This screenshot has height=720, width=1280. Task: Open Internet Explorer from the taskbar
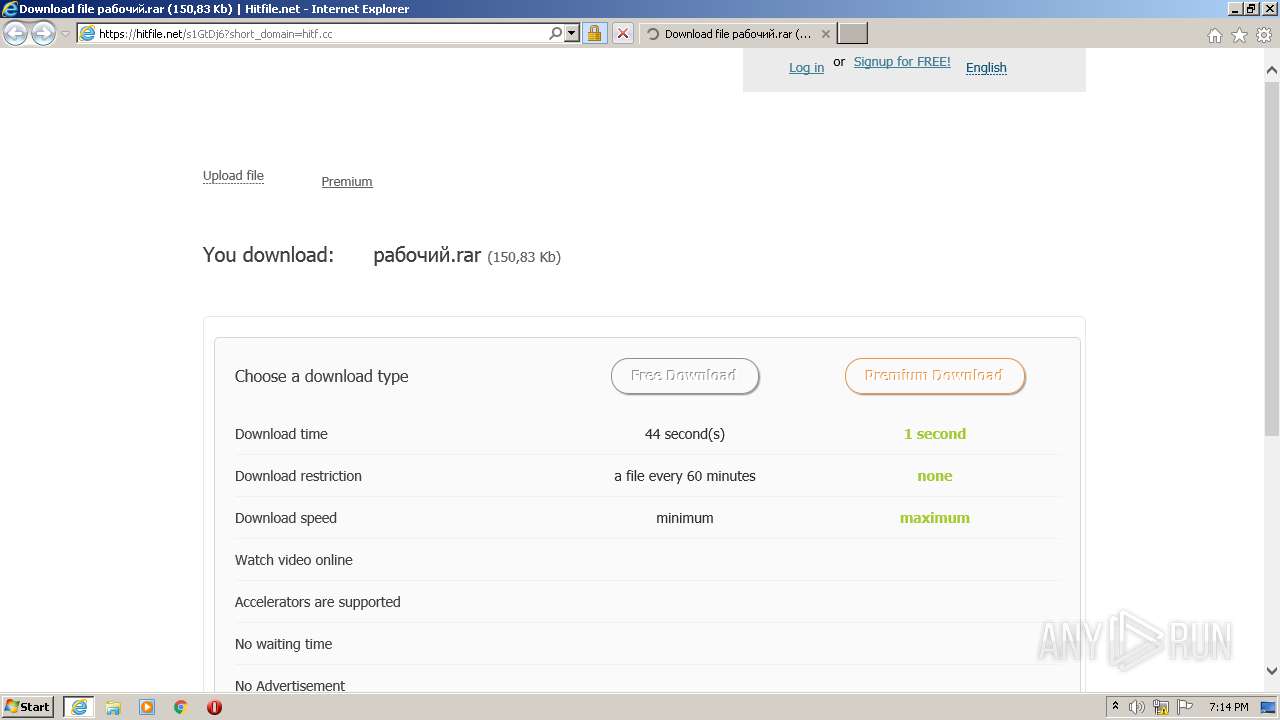78,707
